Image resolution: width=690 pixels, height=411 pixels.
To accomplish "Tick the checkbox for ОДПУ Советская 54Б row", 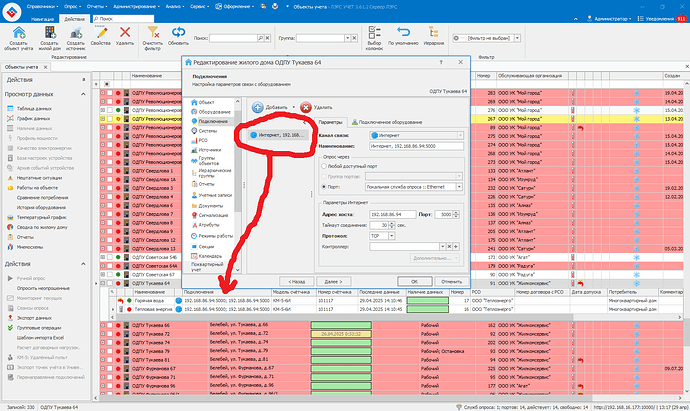I will pos(110,257).
